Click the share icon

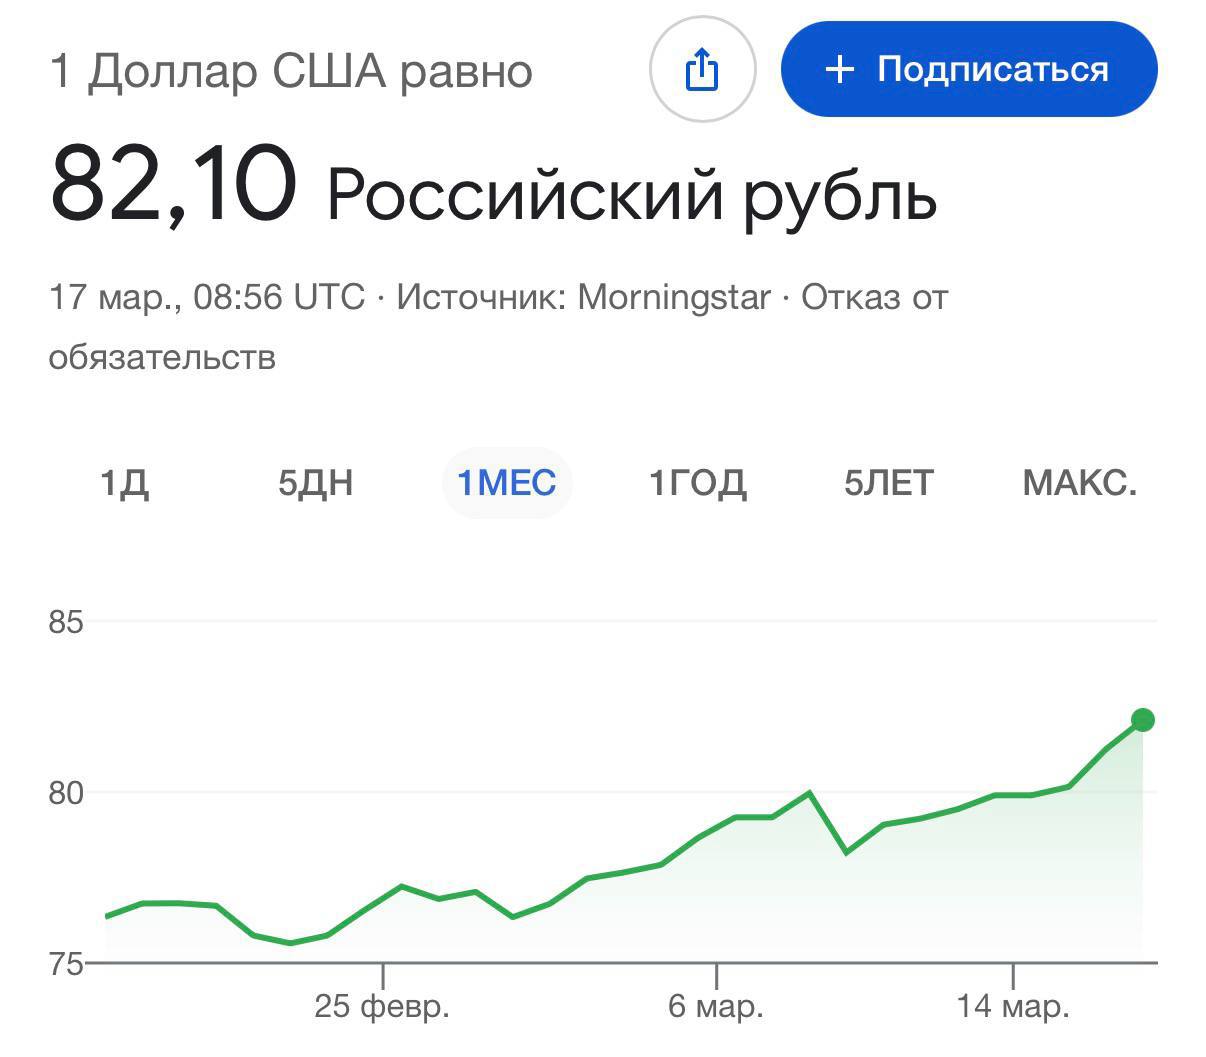click(702, 69)
